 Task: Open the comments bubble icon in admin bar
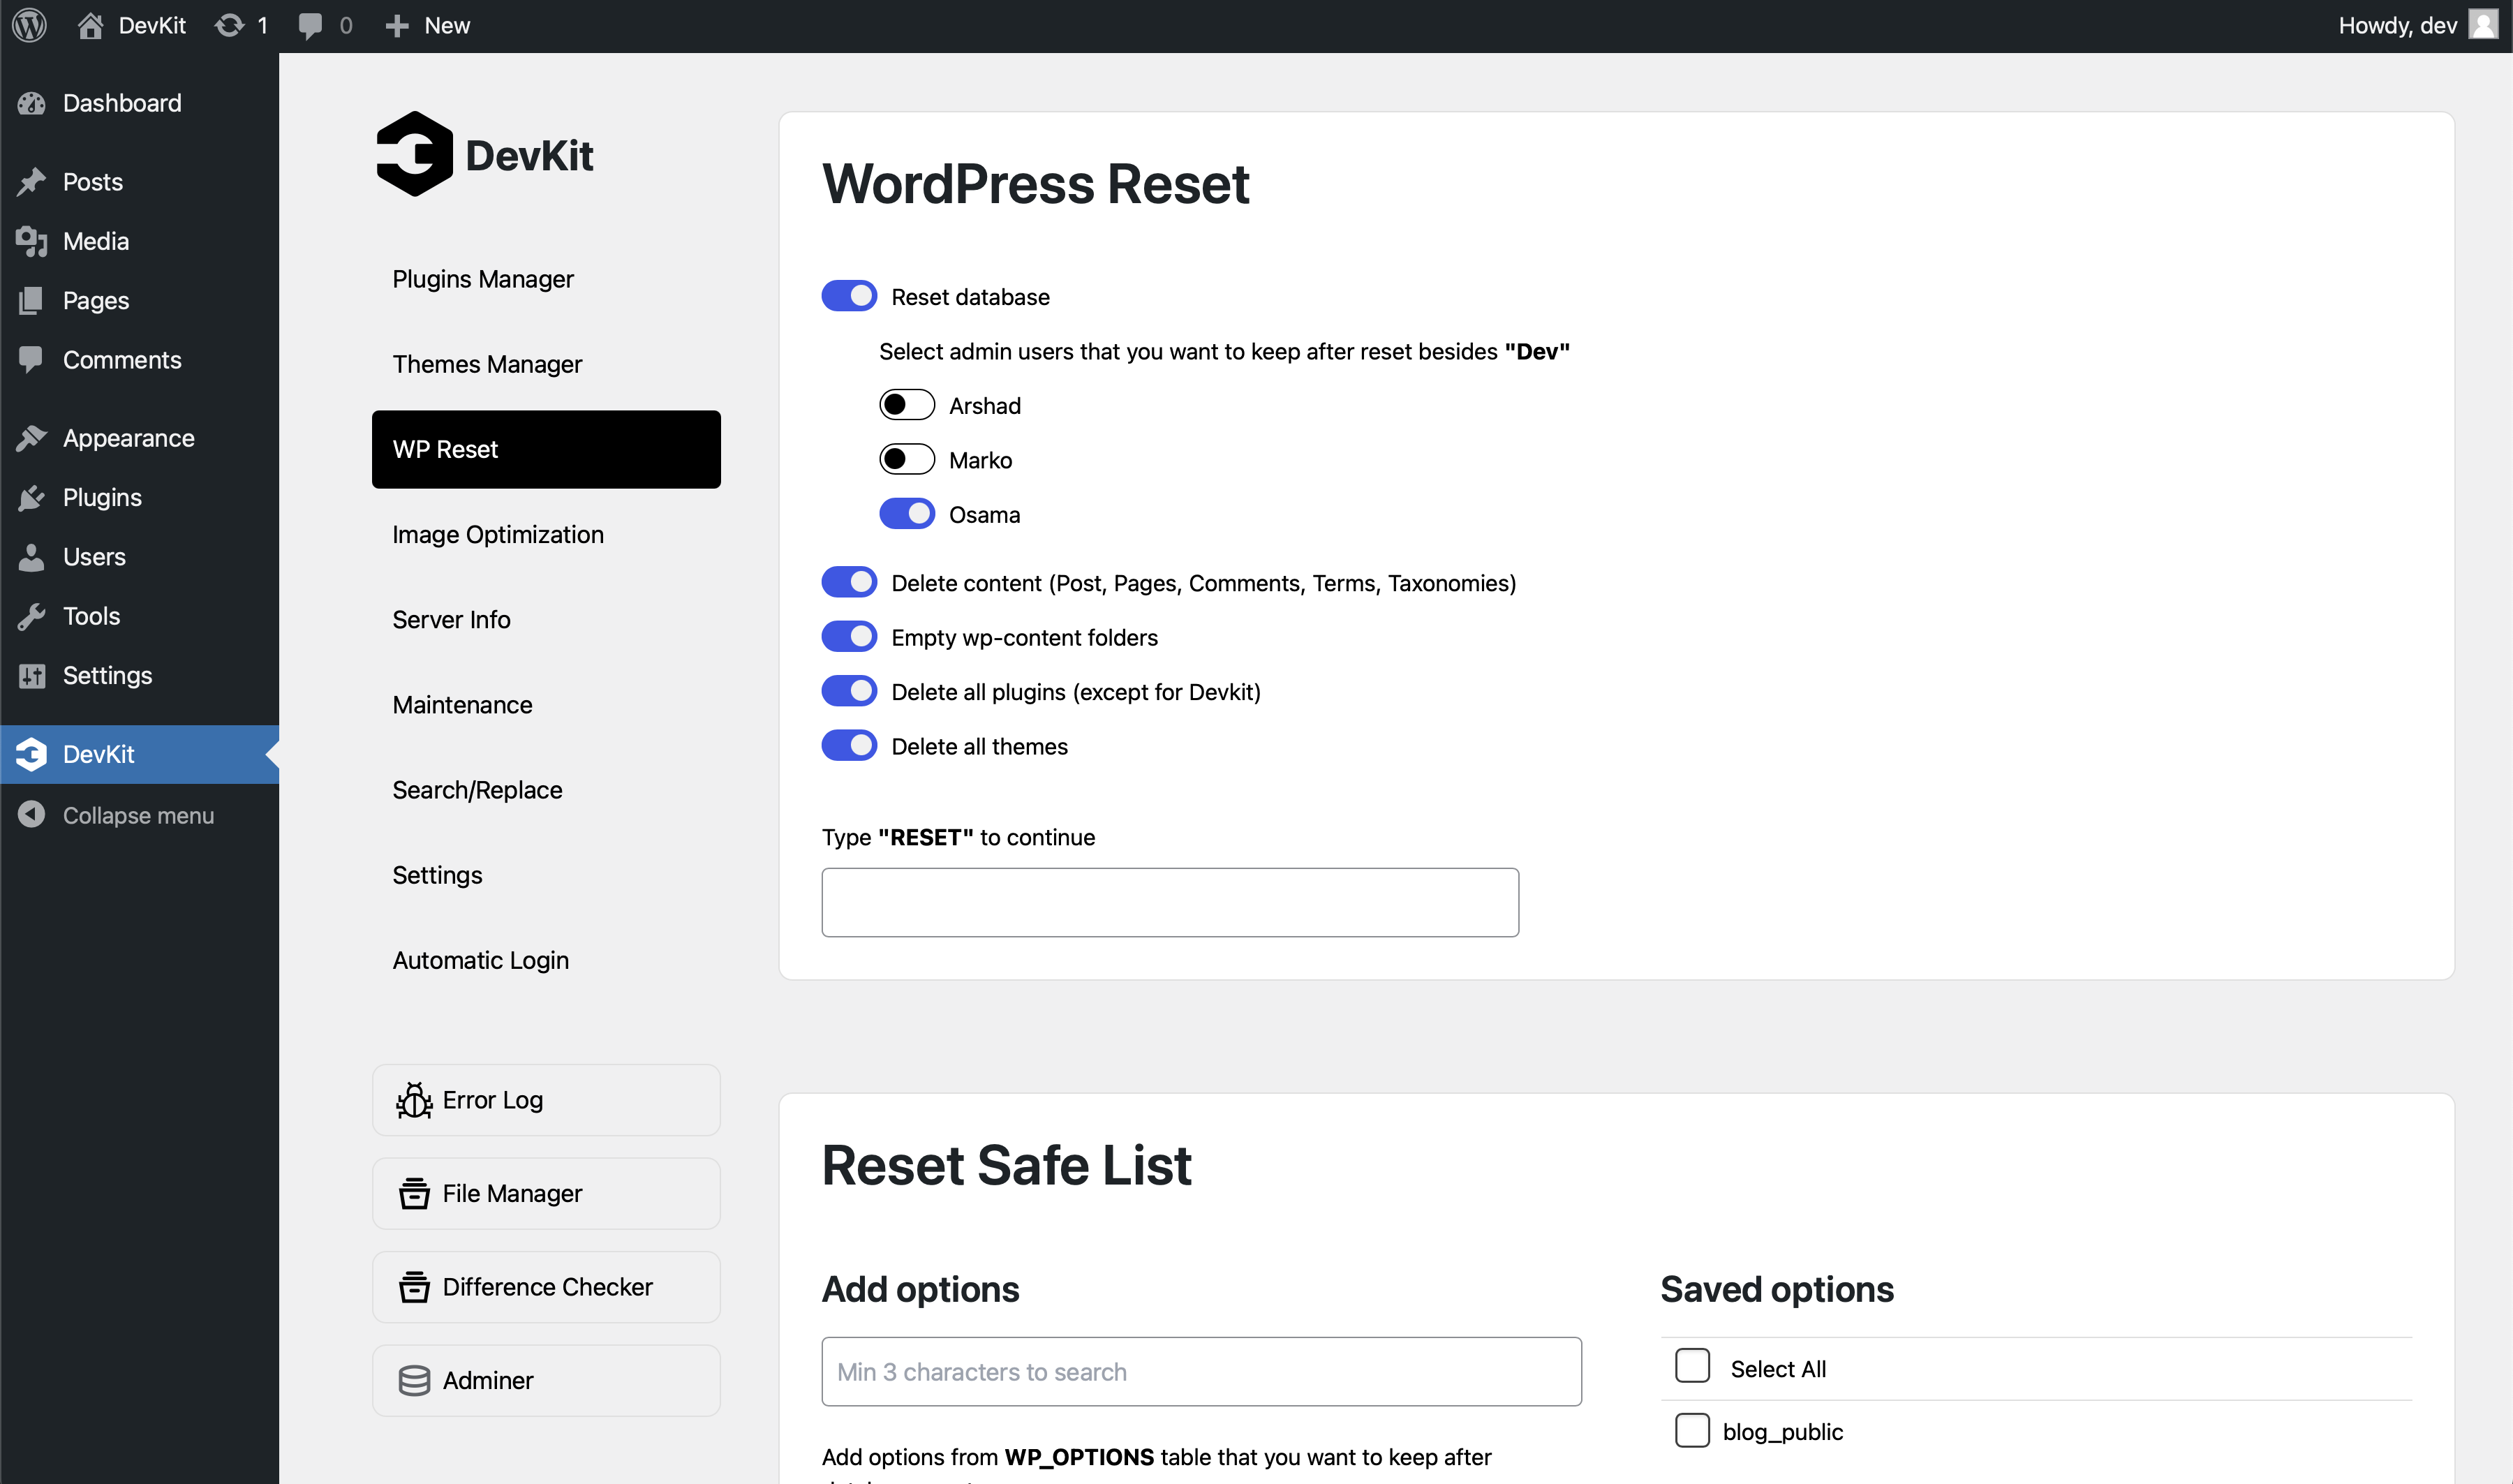tap(310, 27)
